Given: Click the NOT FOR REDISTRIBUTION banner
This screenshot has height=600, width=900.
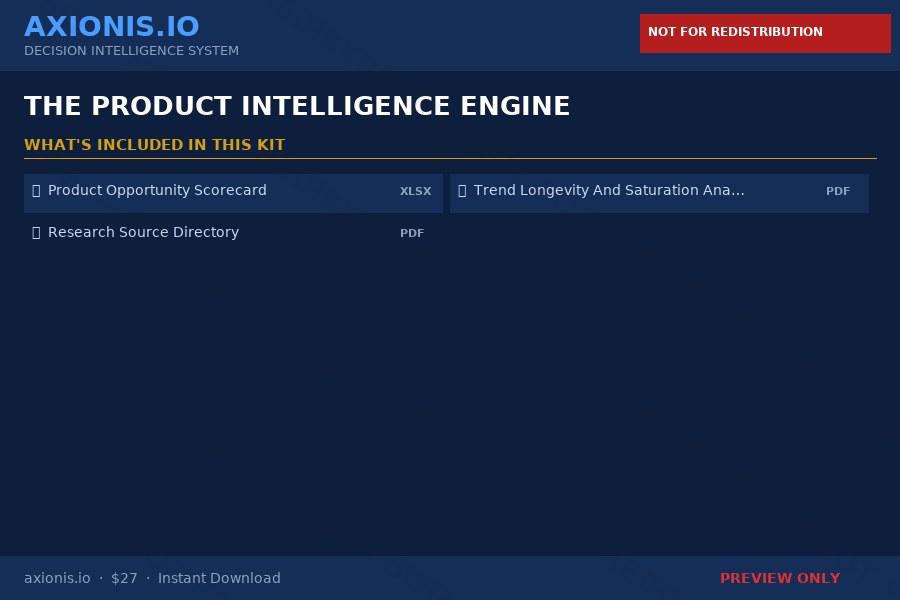Looking at the screenshot, I should click(765, 33).
